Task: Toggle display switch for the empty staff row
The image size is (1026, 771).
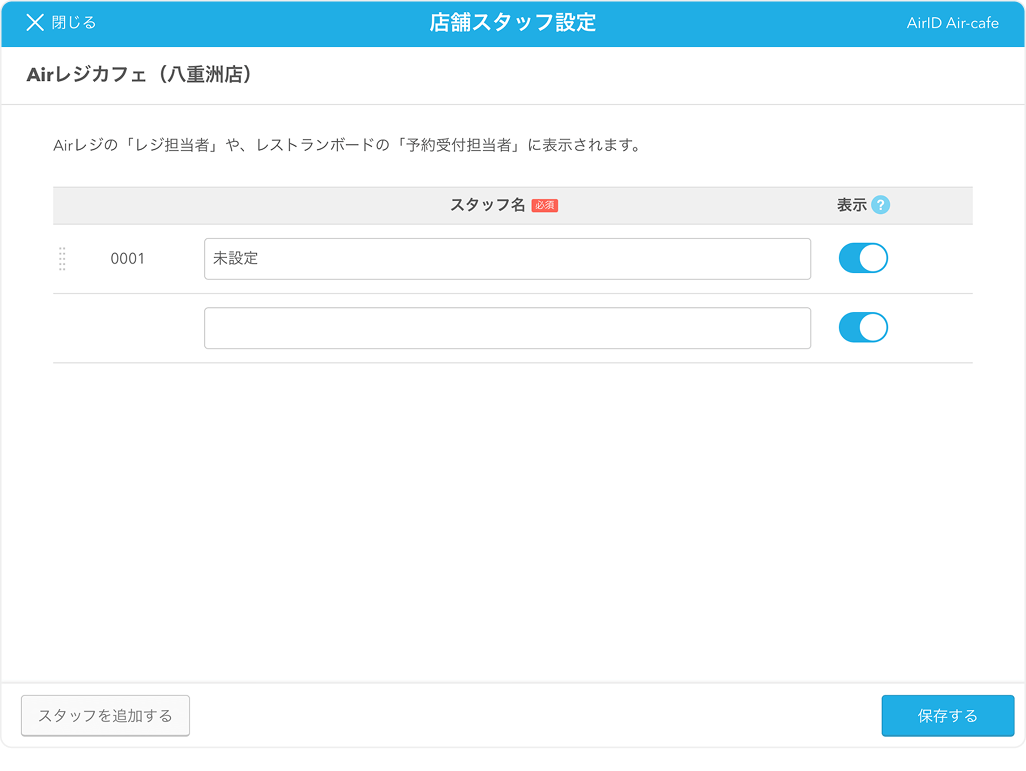Action: point(862,328)
